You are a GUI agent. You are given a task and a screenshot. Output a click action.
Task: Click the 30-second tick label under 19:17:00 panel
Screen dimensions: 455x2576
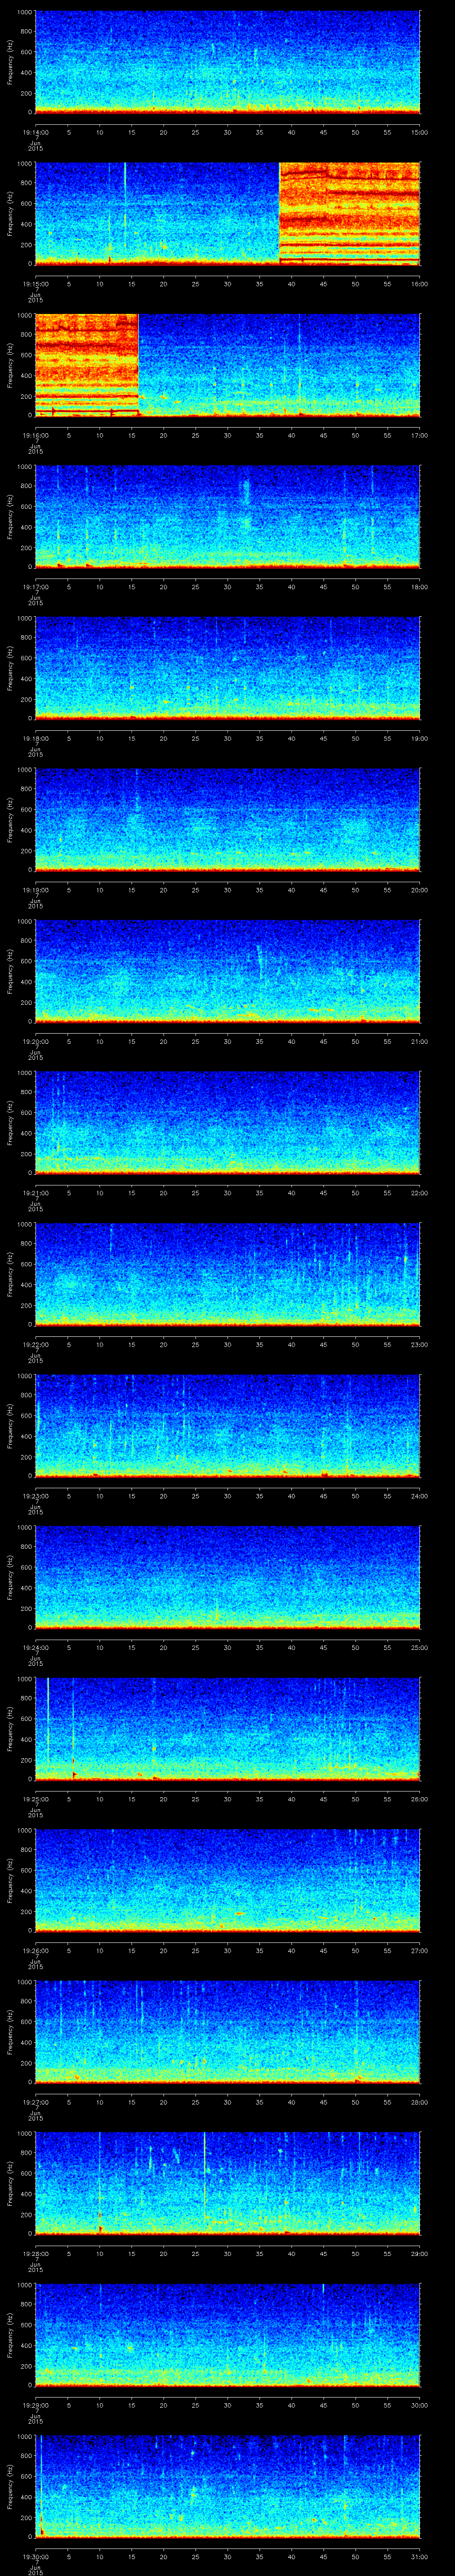click(x=227, y=587)
